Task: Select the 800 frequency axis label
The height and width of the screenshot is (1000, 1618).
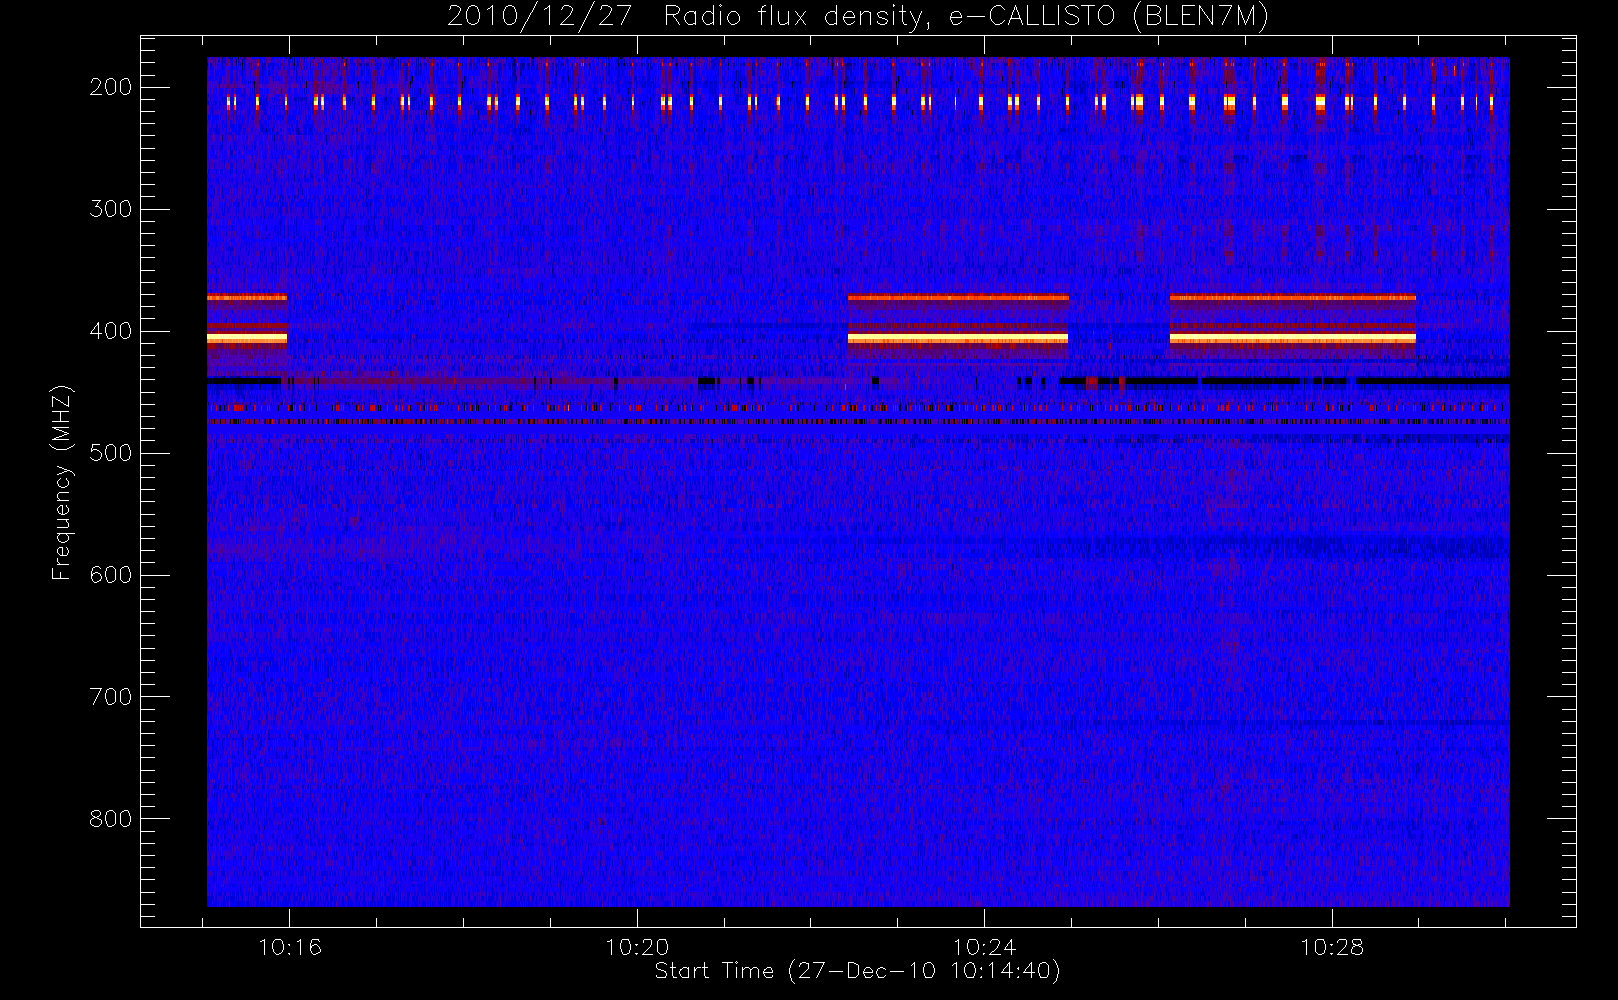Action: (x=110, y=819)
